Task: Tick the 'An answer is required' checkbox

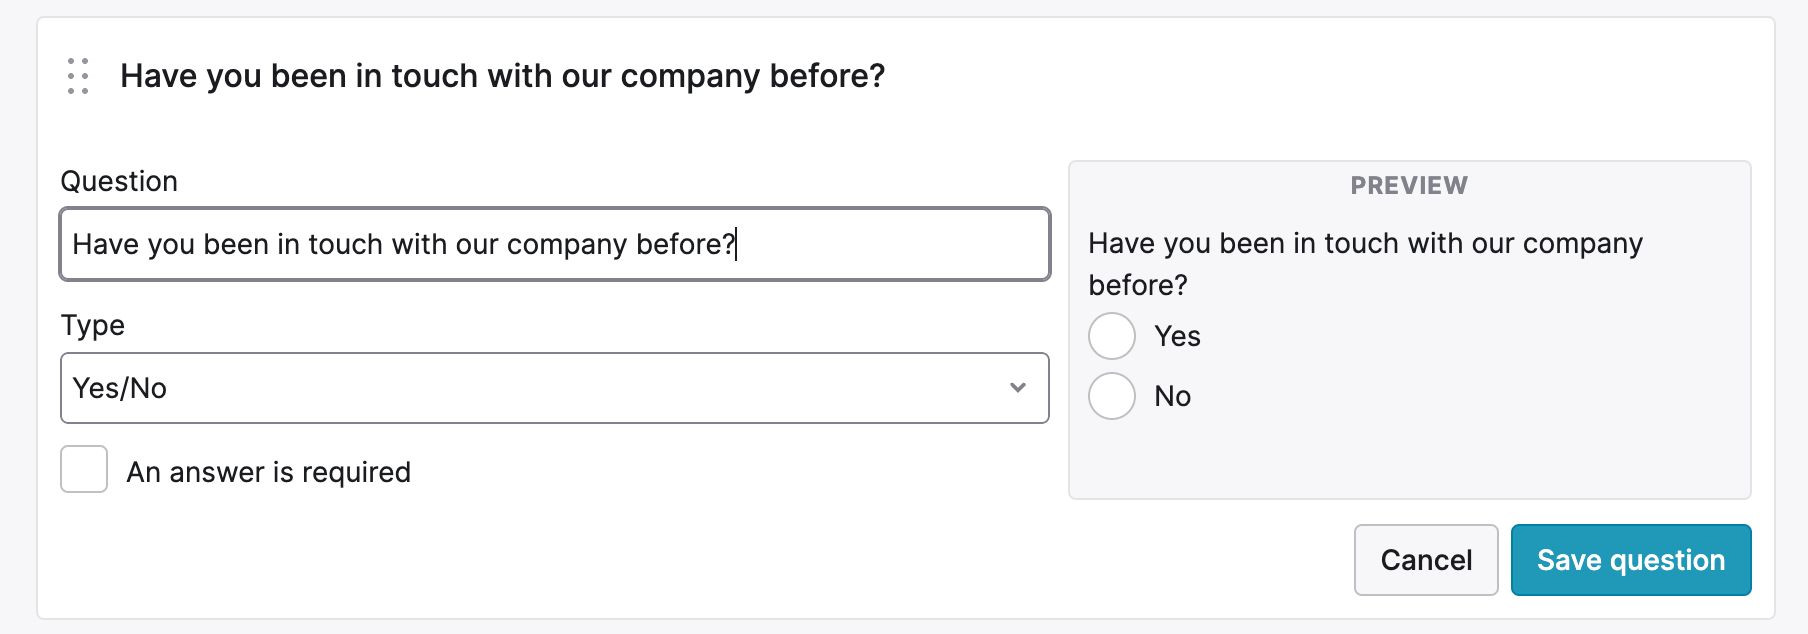Action: [84, 469]
